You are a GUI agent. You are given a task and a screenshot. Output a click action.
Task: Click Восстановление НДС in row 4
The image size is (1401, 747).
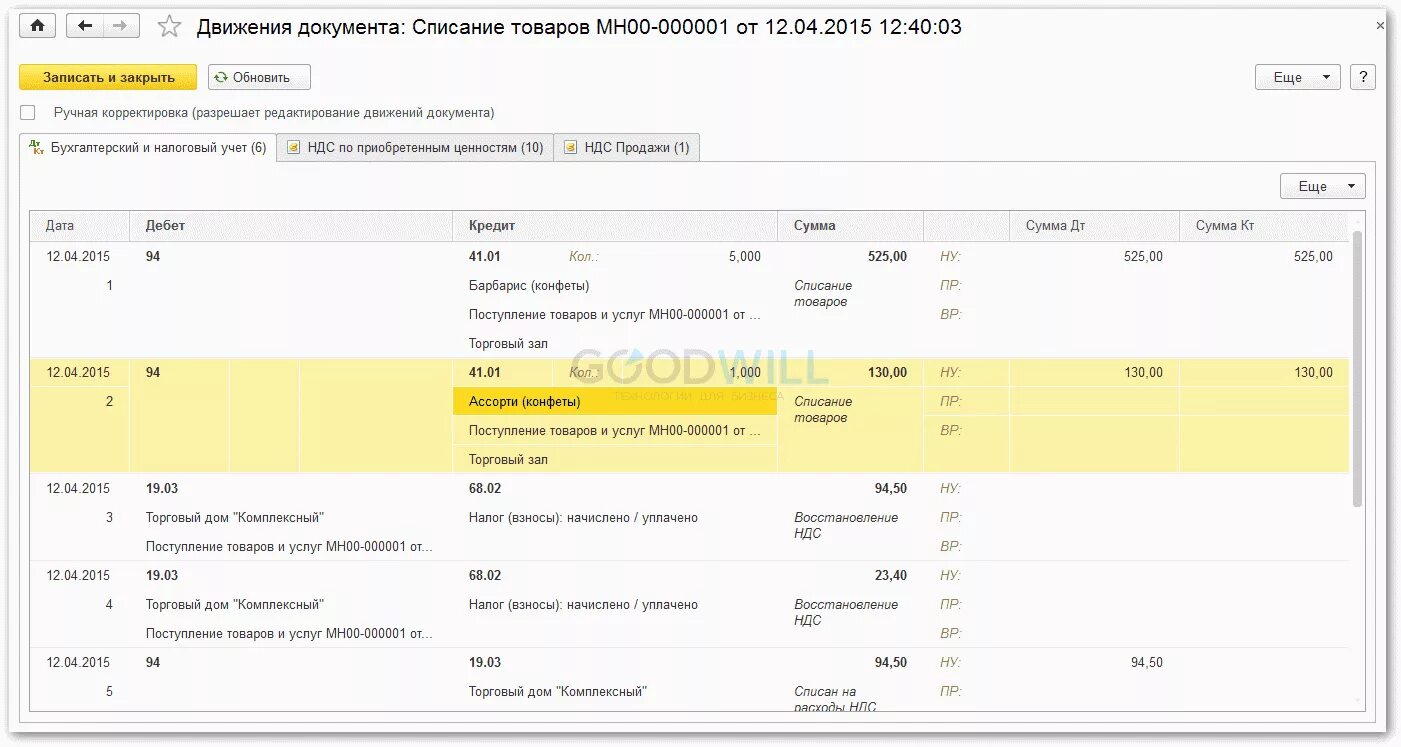coord(846,612)
